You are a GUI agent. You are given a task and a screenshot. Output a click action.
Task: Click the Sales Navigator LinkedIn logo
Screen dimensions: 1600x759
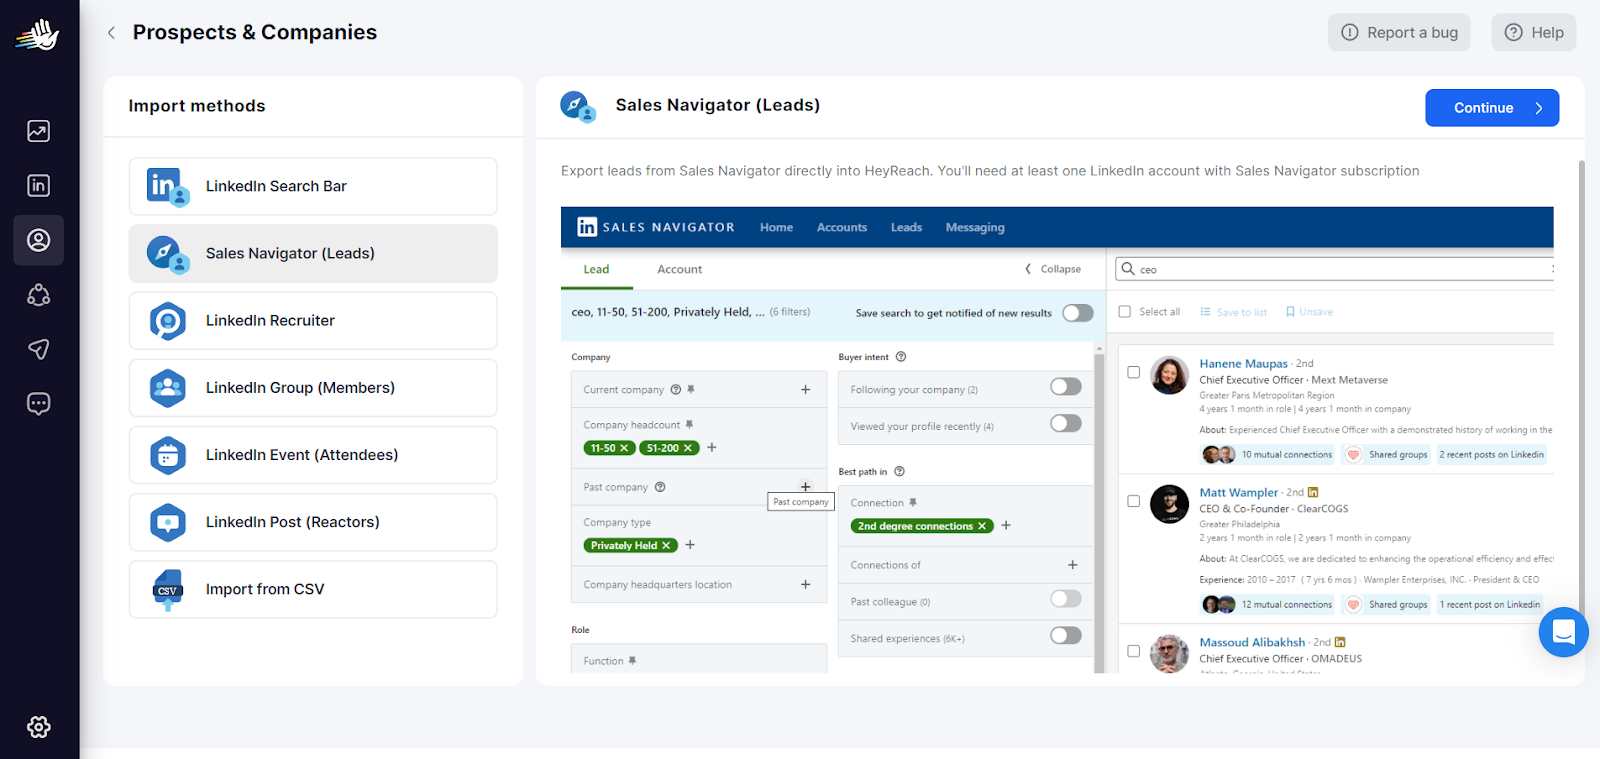(587, 227)
